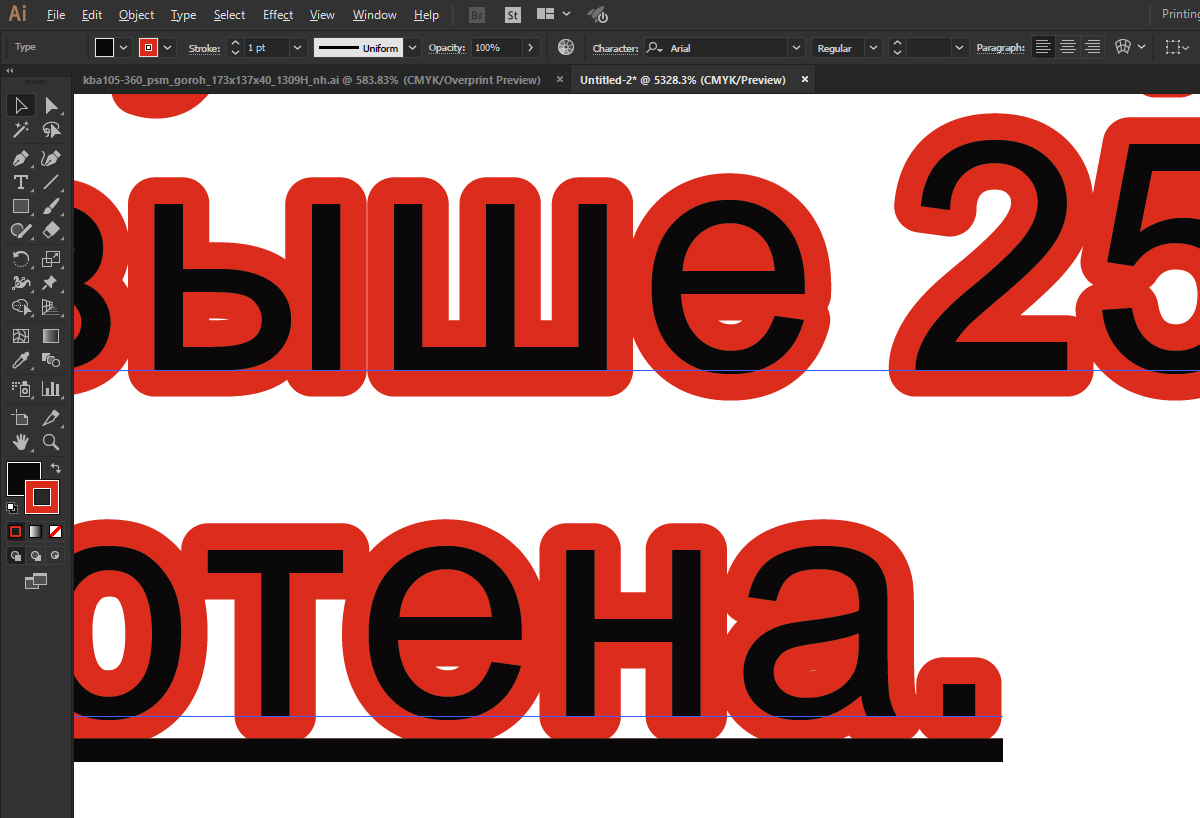Select the Direct Selection tool

click(x=51, y=105)
